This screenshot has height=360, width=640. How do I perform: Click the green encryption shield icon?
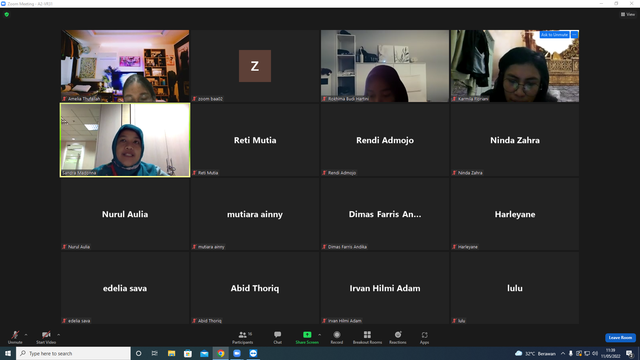tap(7, 14)
